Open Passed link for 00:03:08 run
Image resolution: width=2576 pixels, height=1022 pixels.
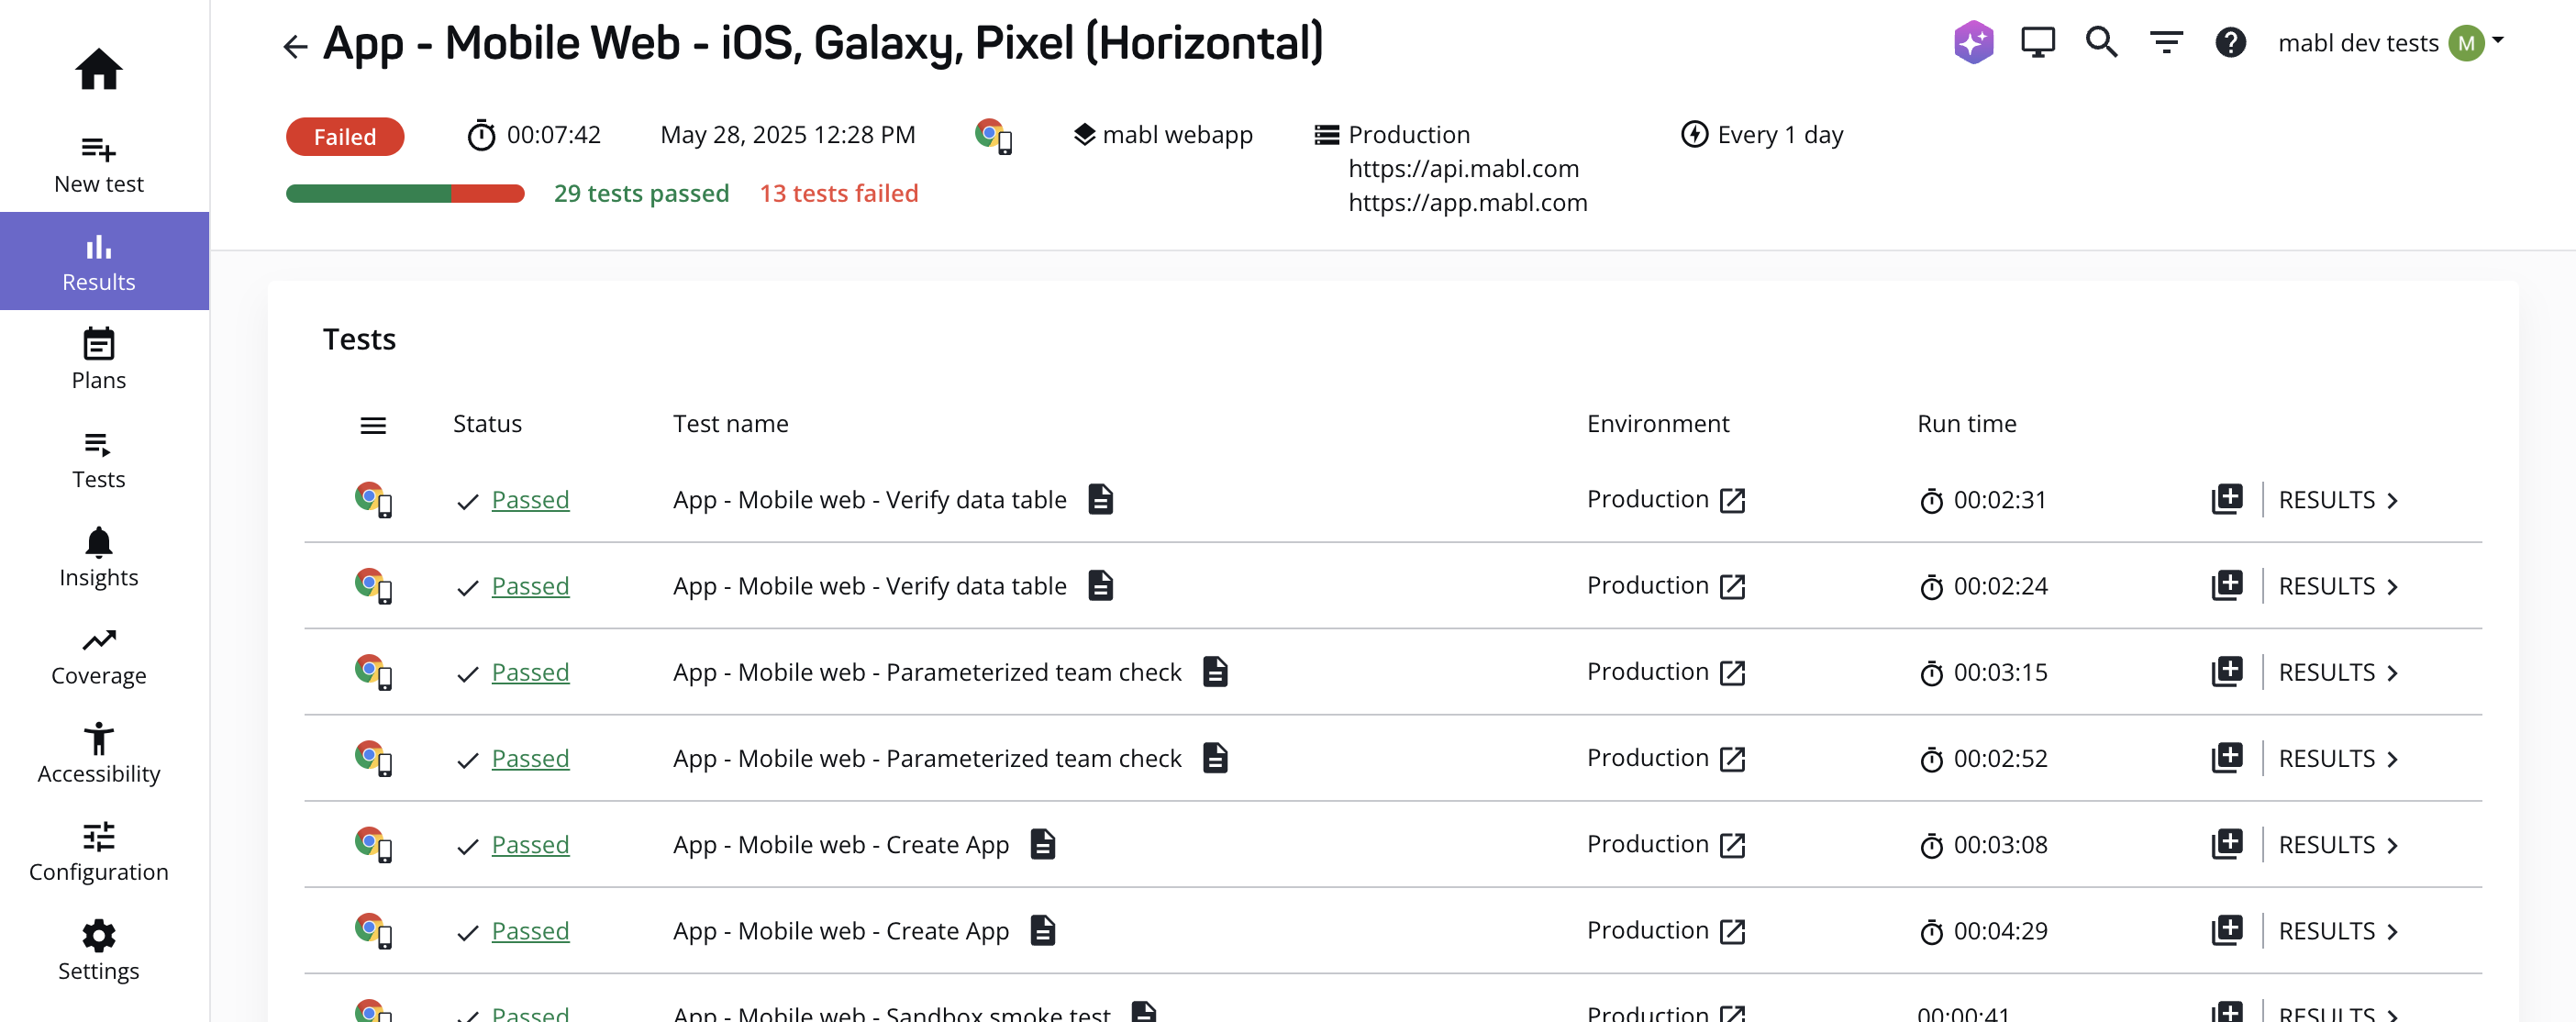(x=530, y=844)
